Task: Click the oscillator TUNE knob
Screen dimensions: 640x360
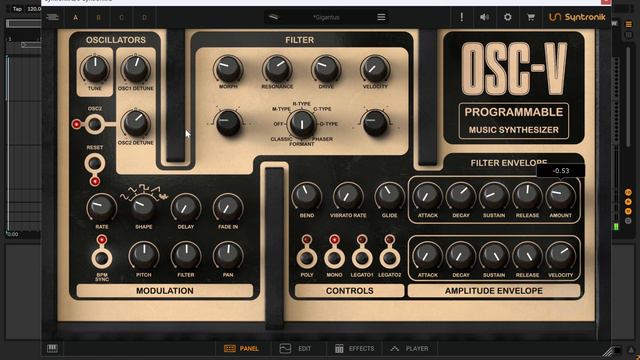Action: (95, 69)
